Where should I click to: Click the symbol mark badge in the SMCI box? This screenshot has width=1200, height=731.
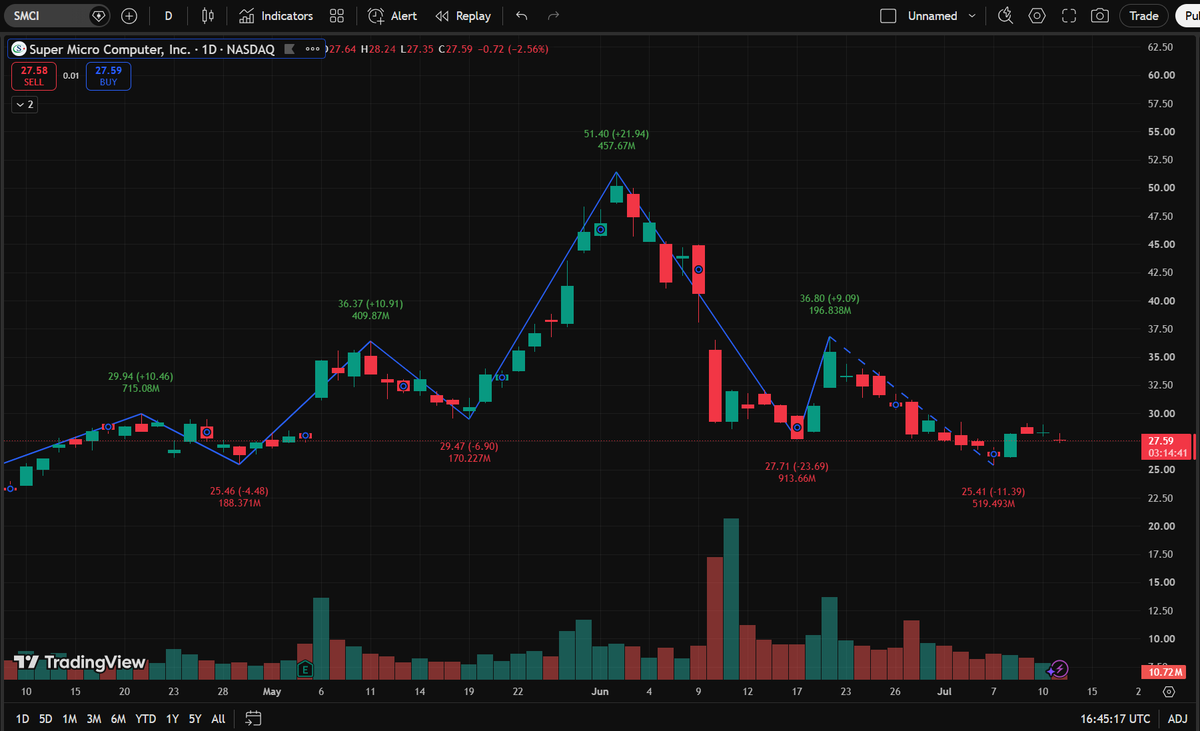point(98,16)
